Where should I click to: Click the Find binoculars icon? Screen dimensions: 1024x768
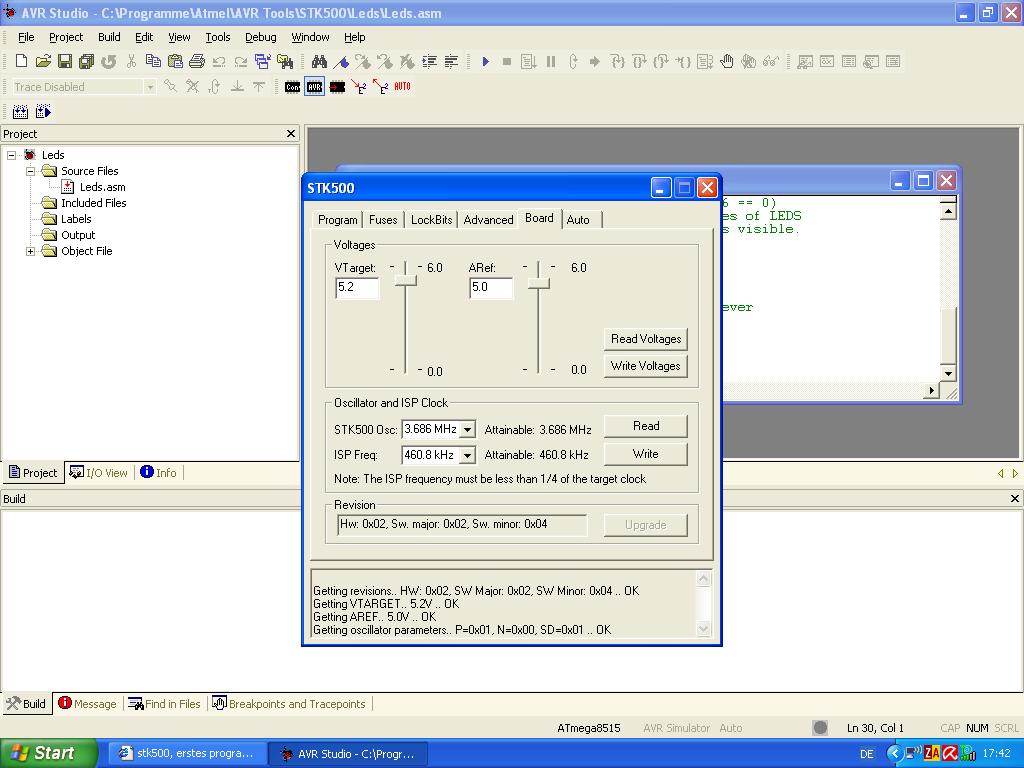coord(319,61)
